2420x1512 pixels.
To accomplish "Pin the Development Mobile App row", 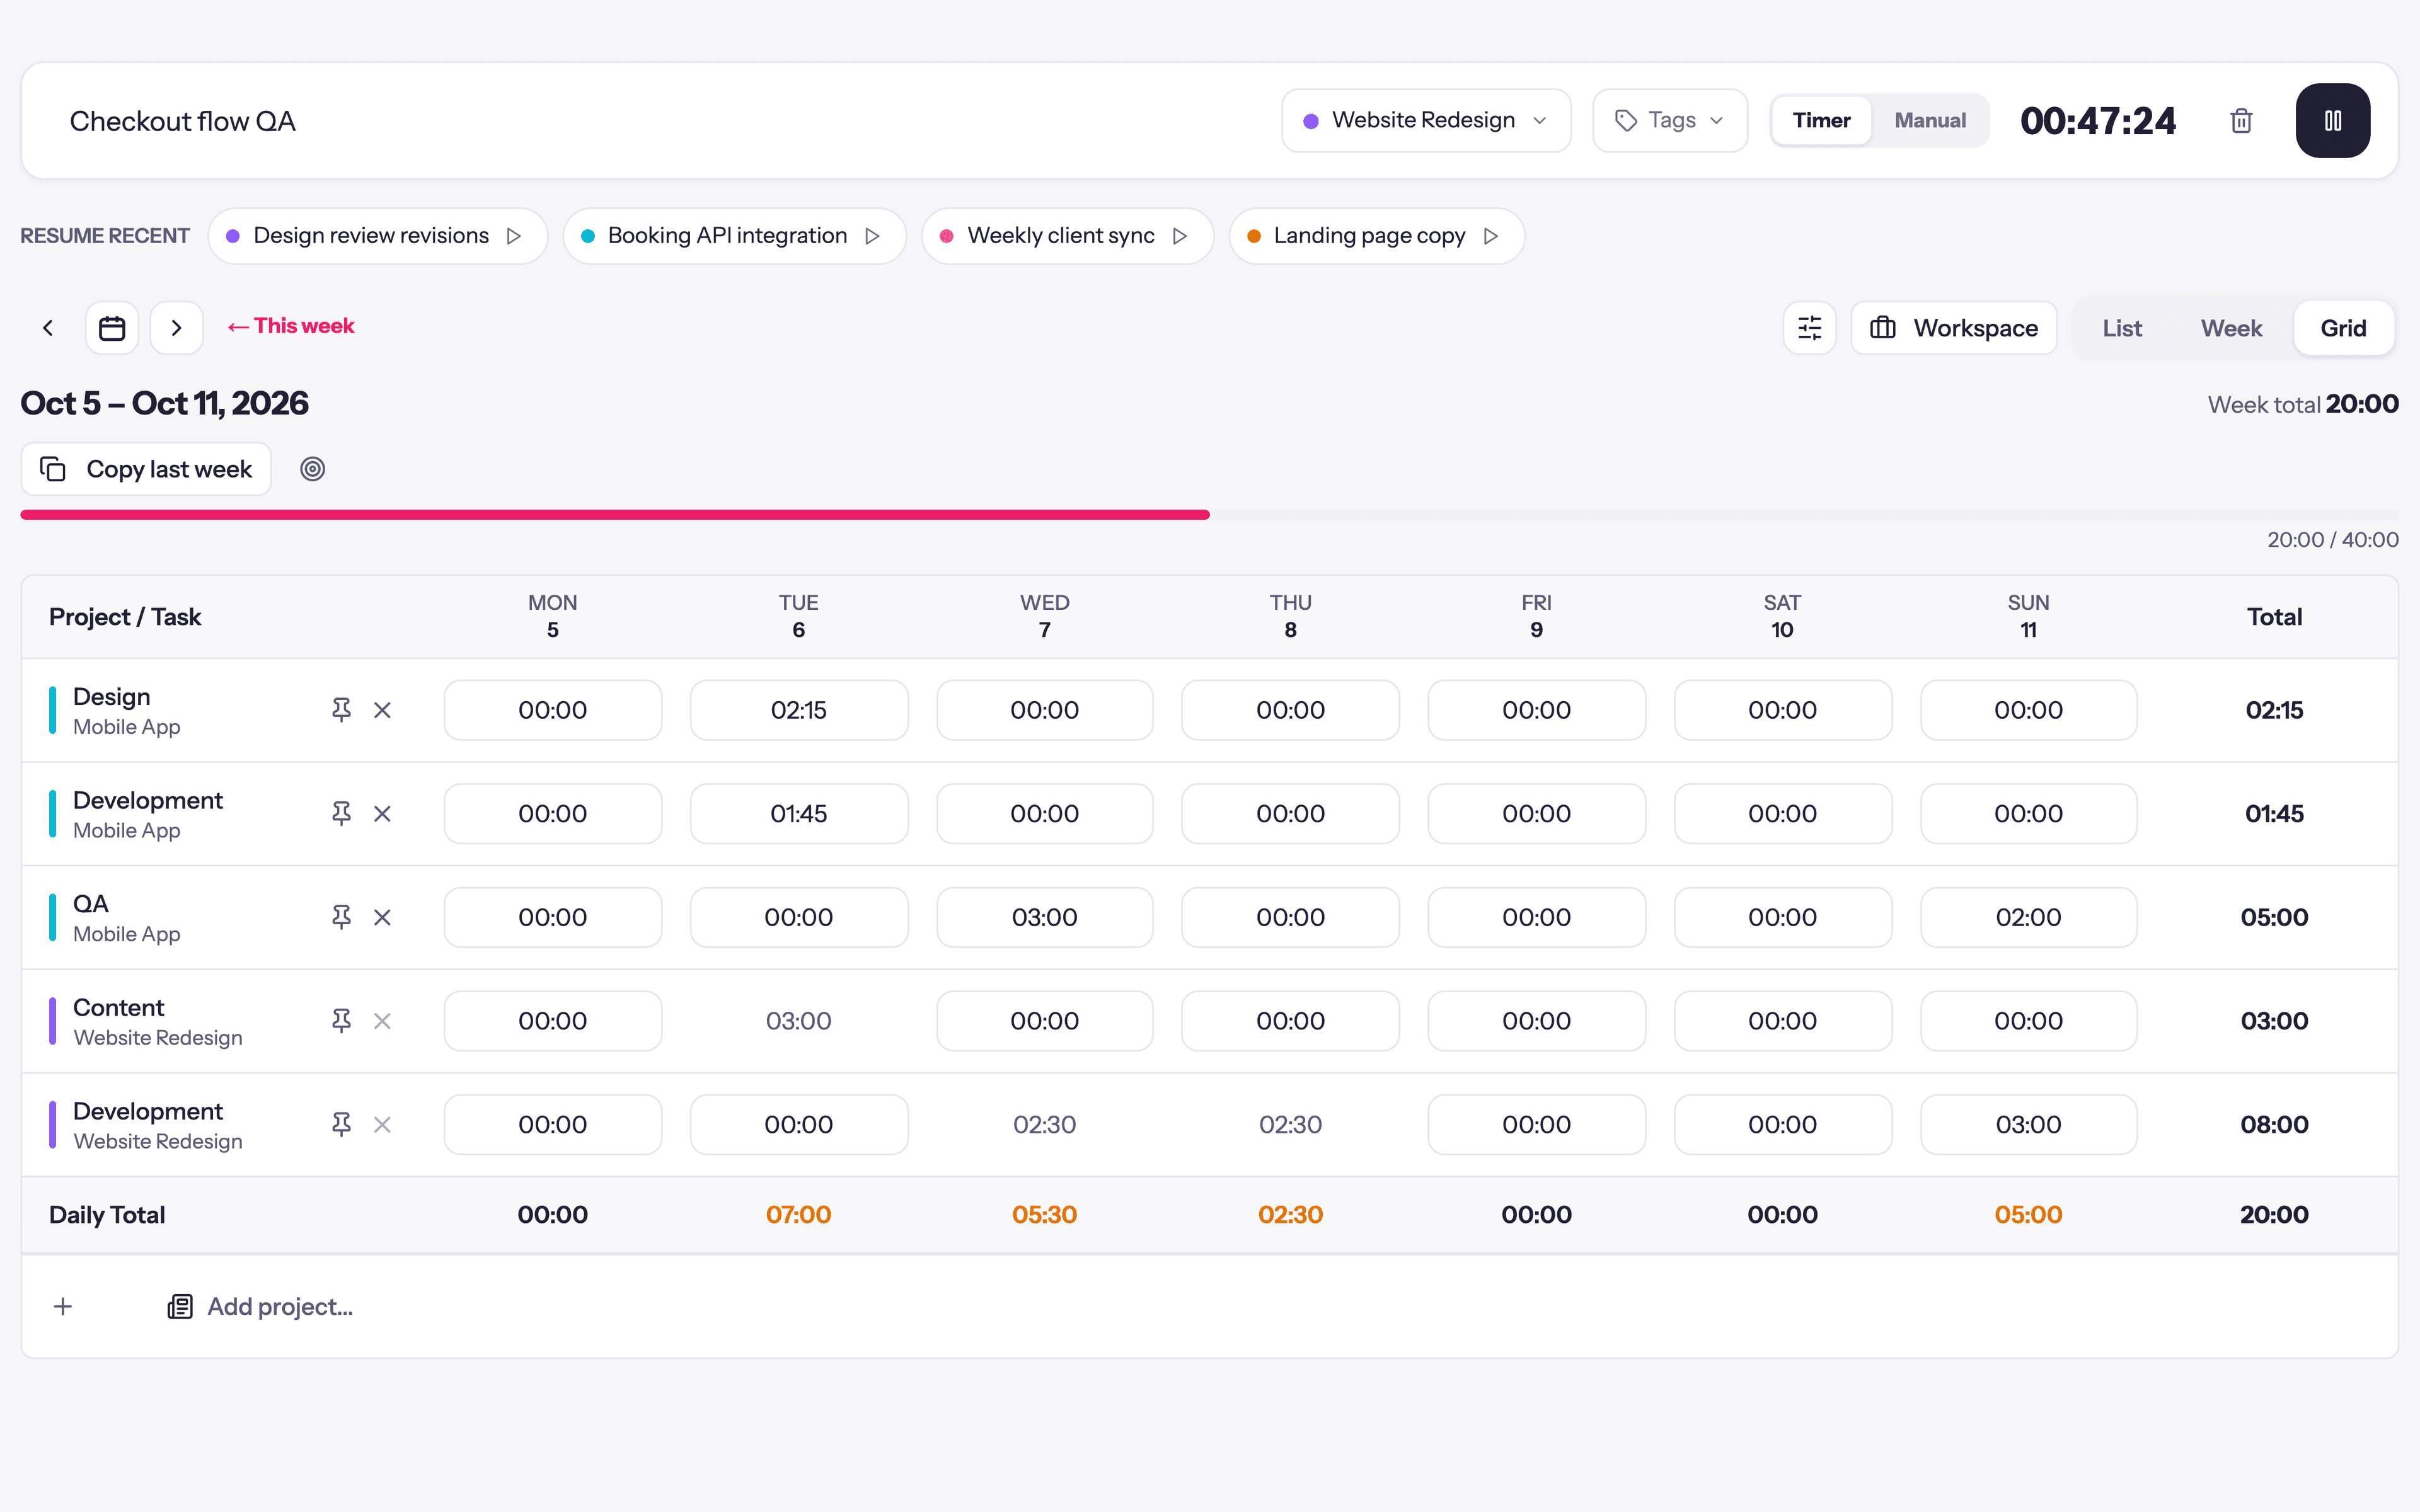I will click(x=341, y=814).
